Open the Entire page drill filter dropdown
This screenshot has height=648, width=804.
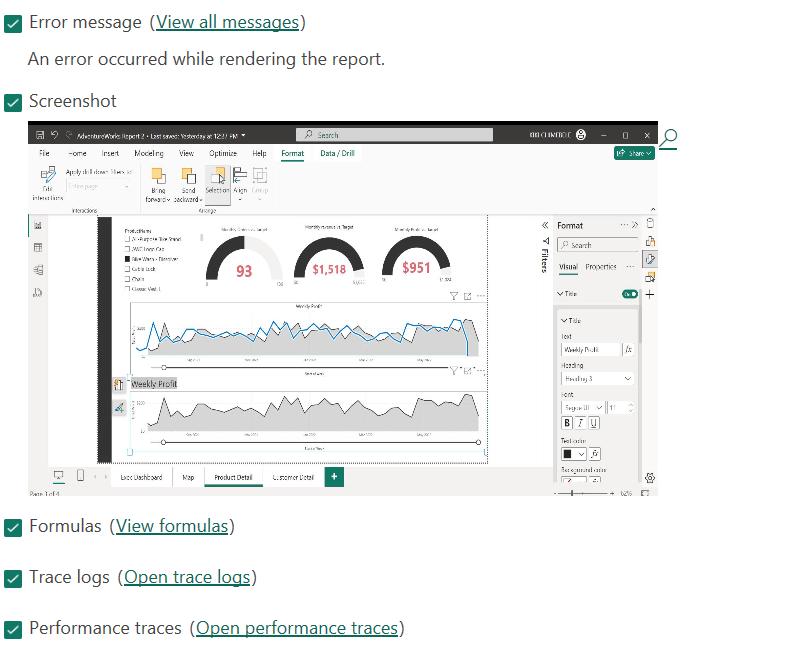click(x=98, y=187)
